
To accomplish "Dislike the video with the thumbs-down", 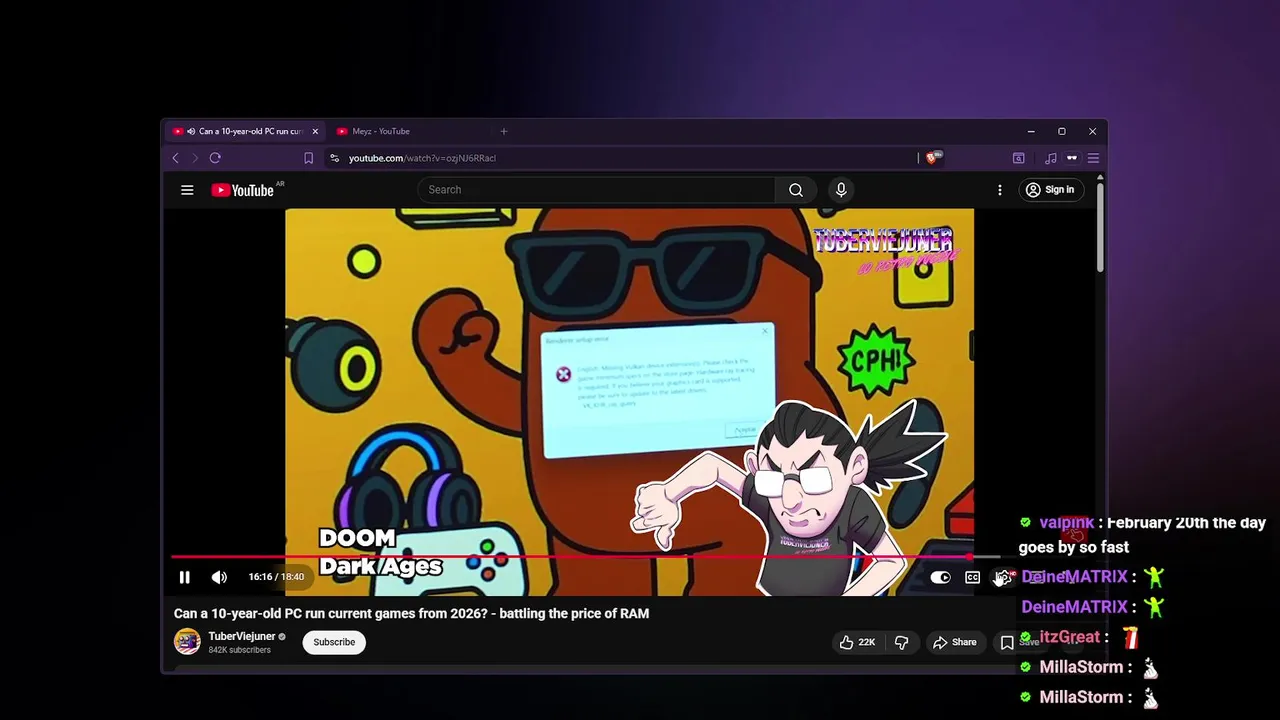I will coord(902,642).
